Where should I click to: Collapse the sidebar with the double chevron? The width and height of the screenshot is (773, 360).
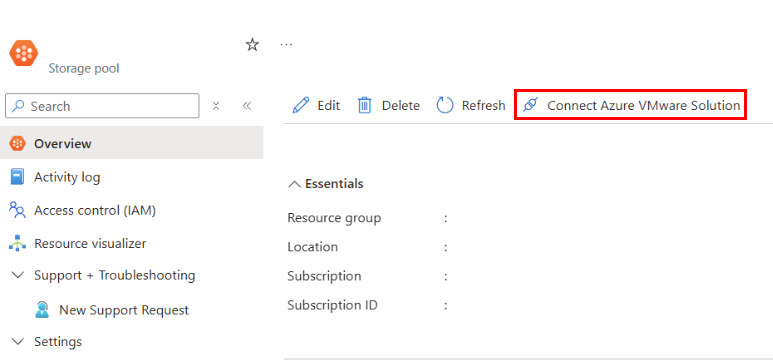coord(247,106)
